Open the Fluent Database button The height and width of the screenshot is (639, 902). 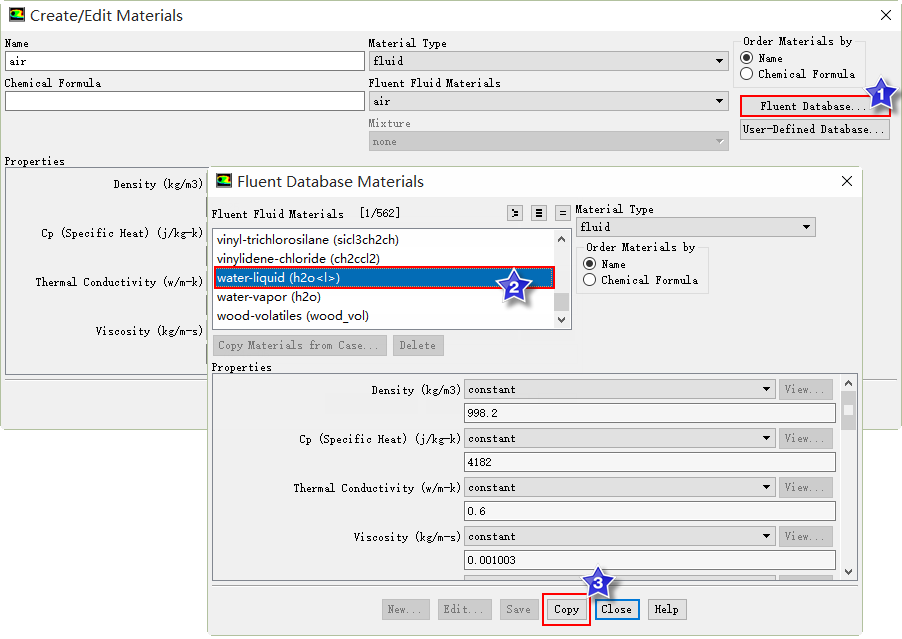point(813,106)
